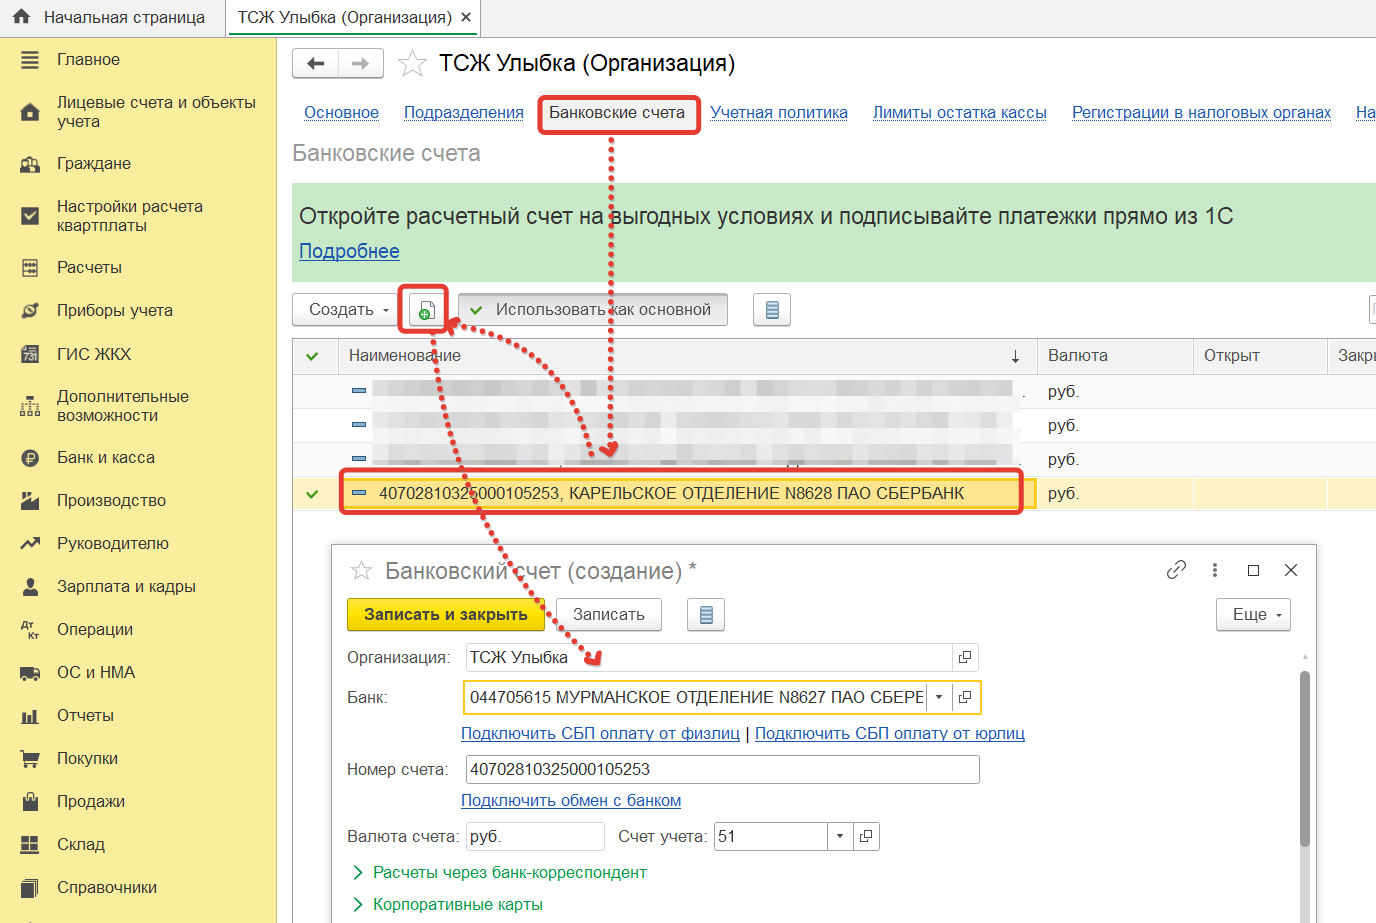
Task: Switch to the Учетная политика tab
Action: [779, 113]
